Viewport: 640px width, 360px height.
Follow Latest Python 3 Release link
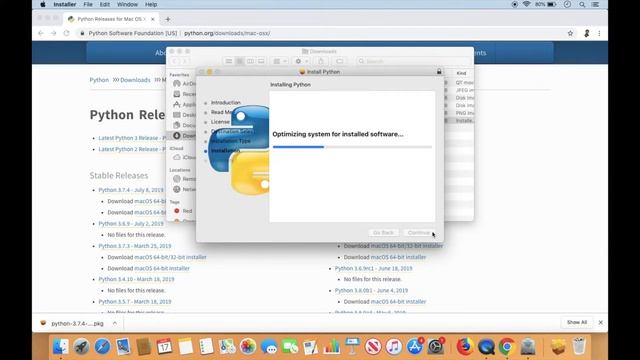pyautogui.click(x=132, y=138)
